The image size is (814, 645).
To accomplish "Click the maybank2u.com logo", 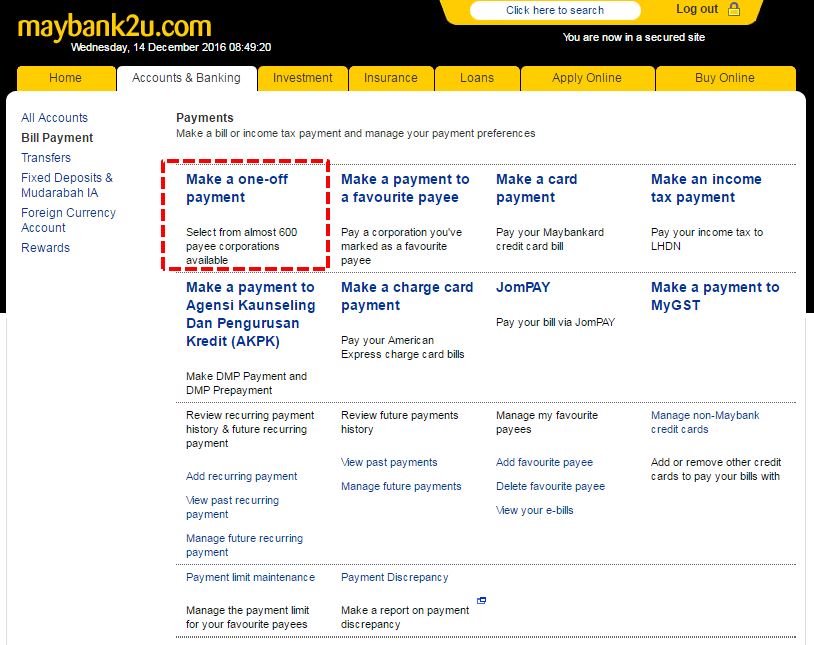I will [115, 26].
